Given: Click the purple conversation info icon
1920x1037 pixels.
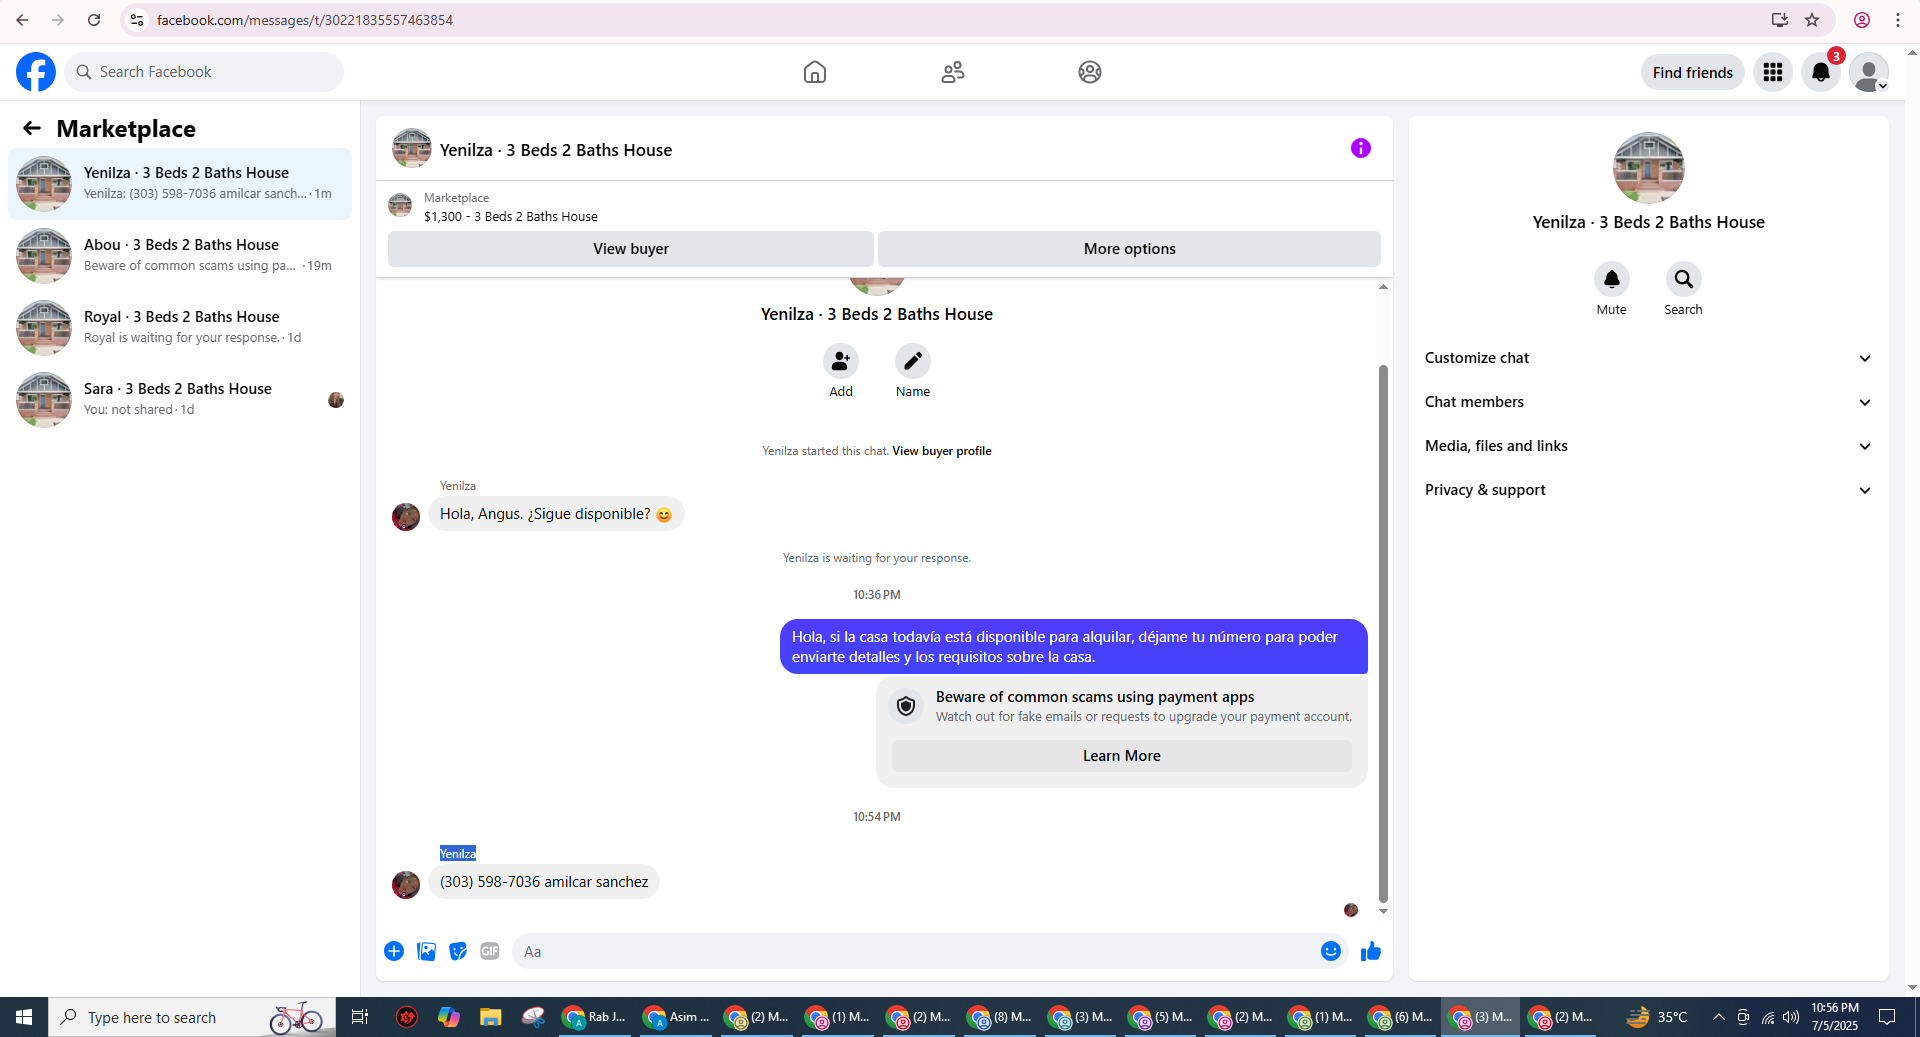Looking at the screenshot, I should pos(1361,148).
